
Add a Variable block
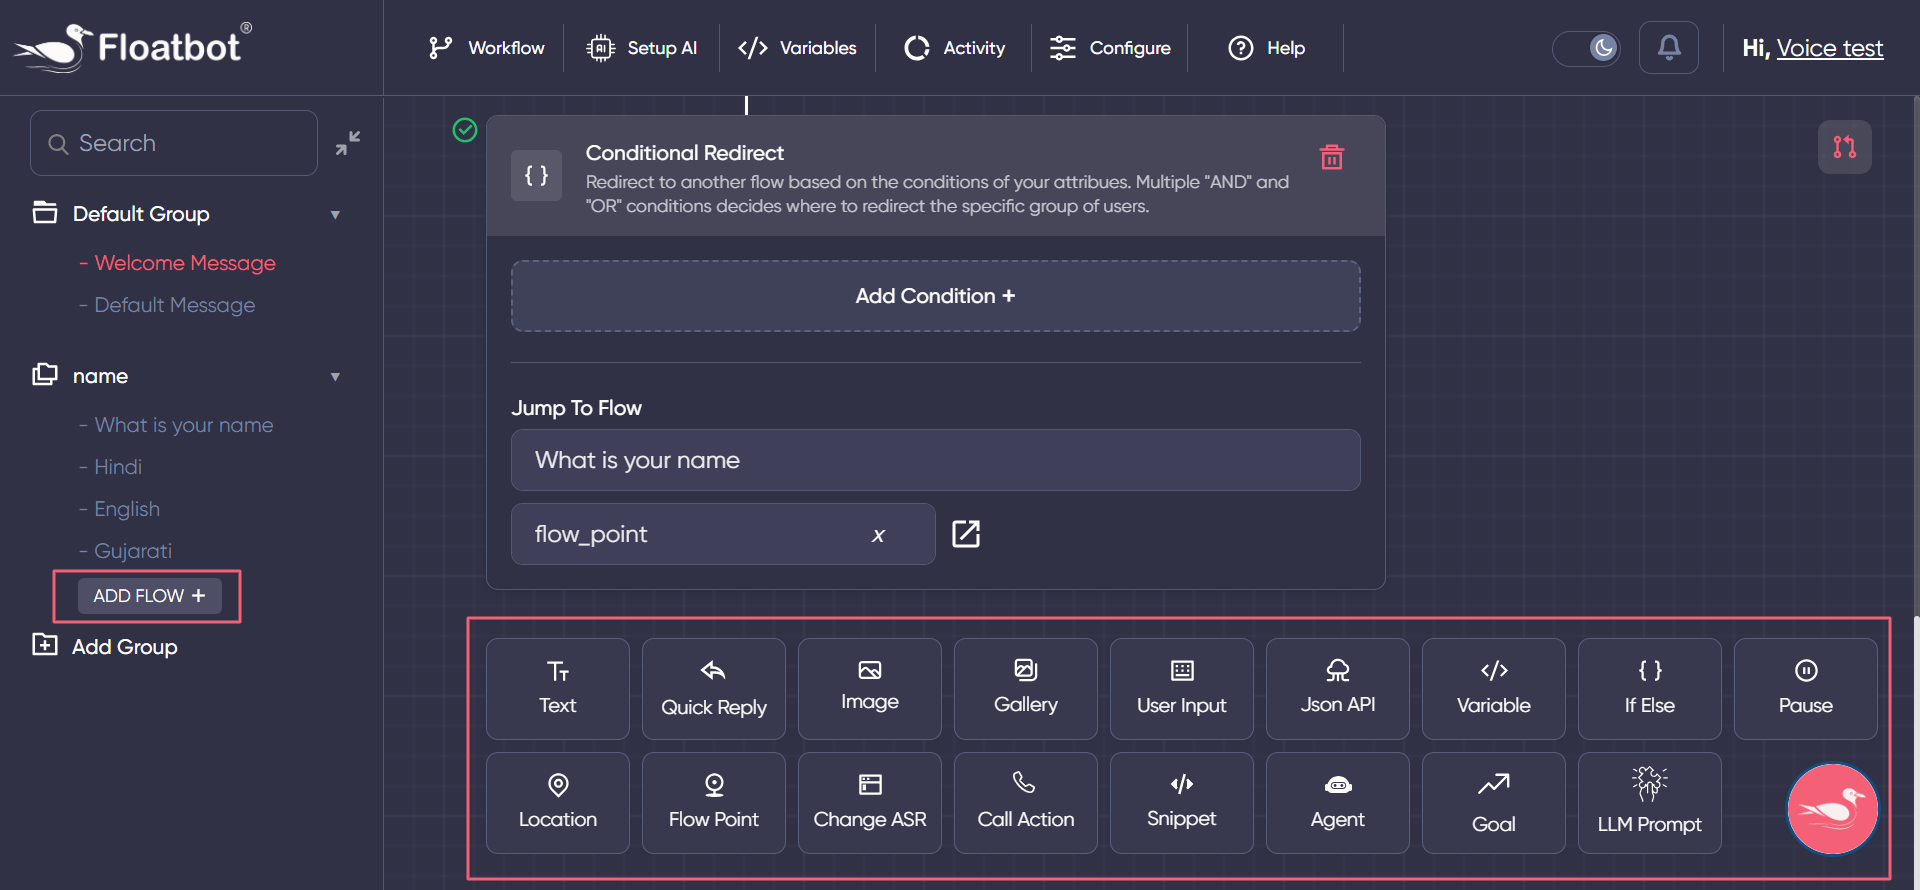tap(1494, 689)
